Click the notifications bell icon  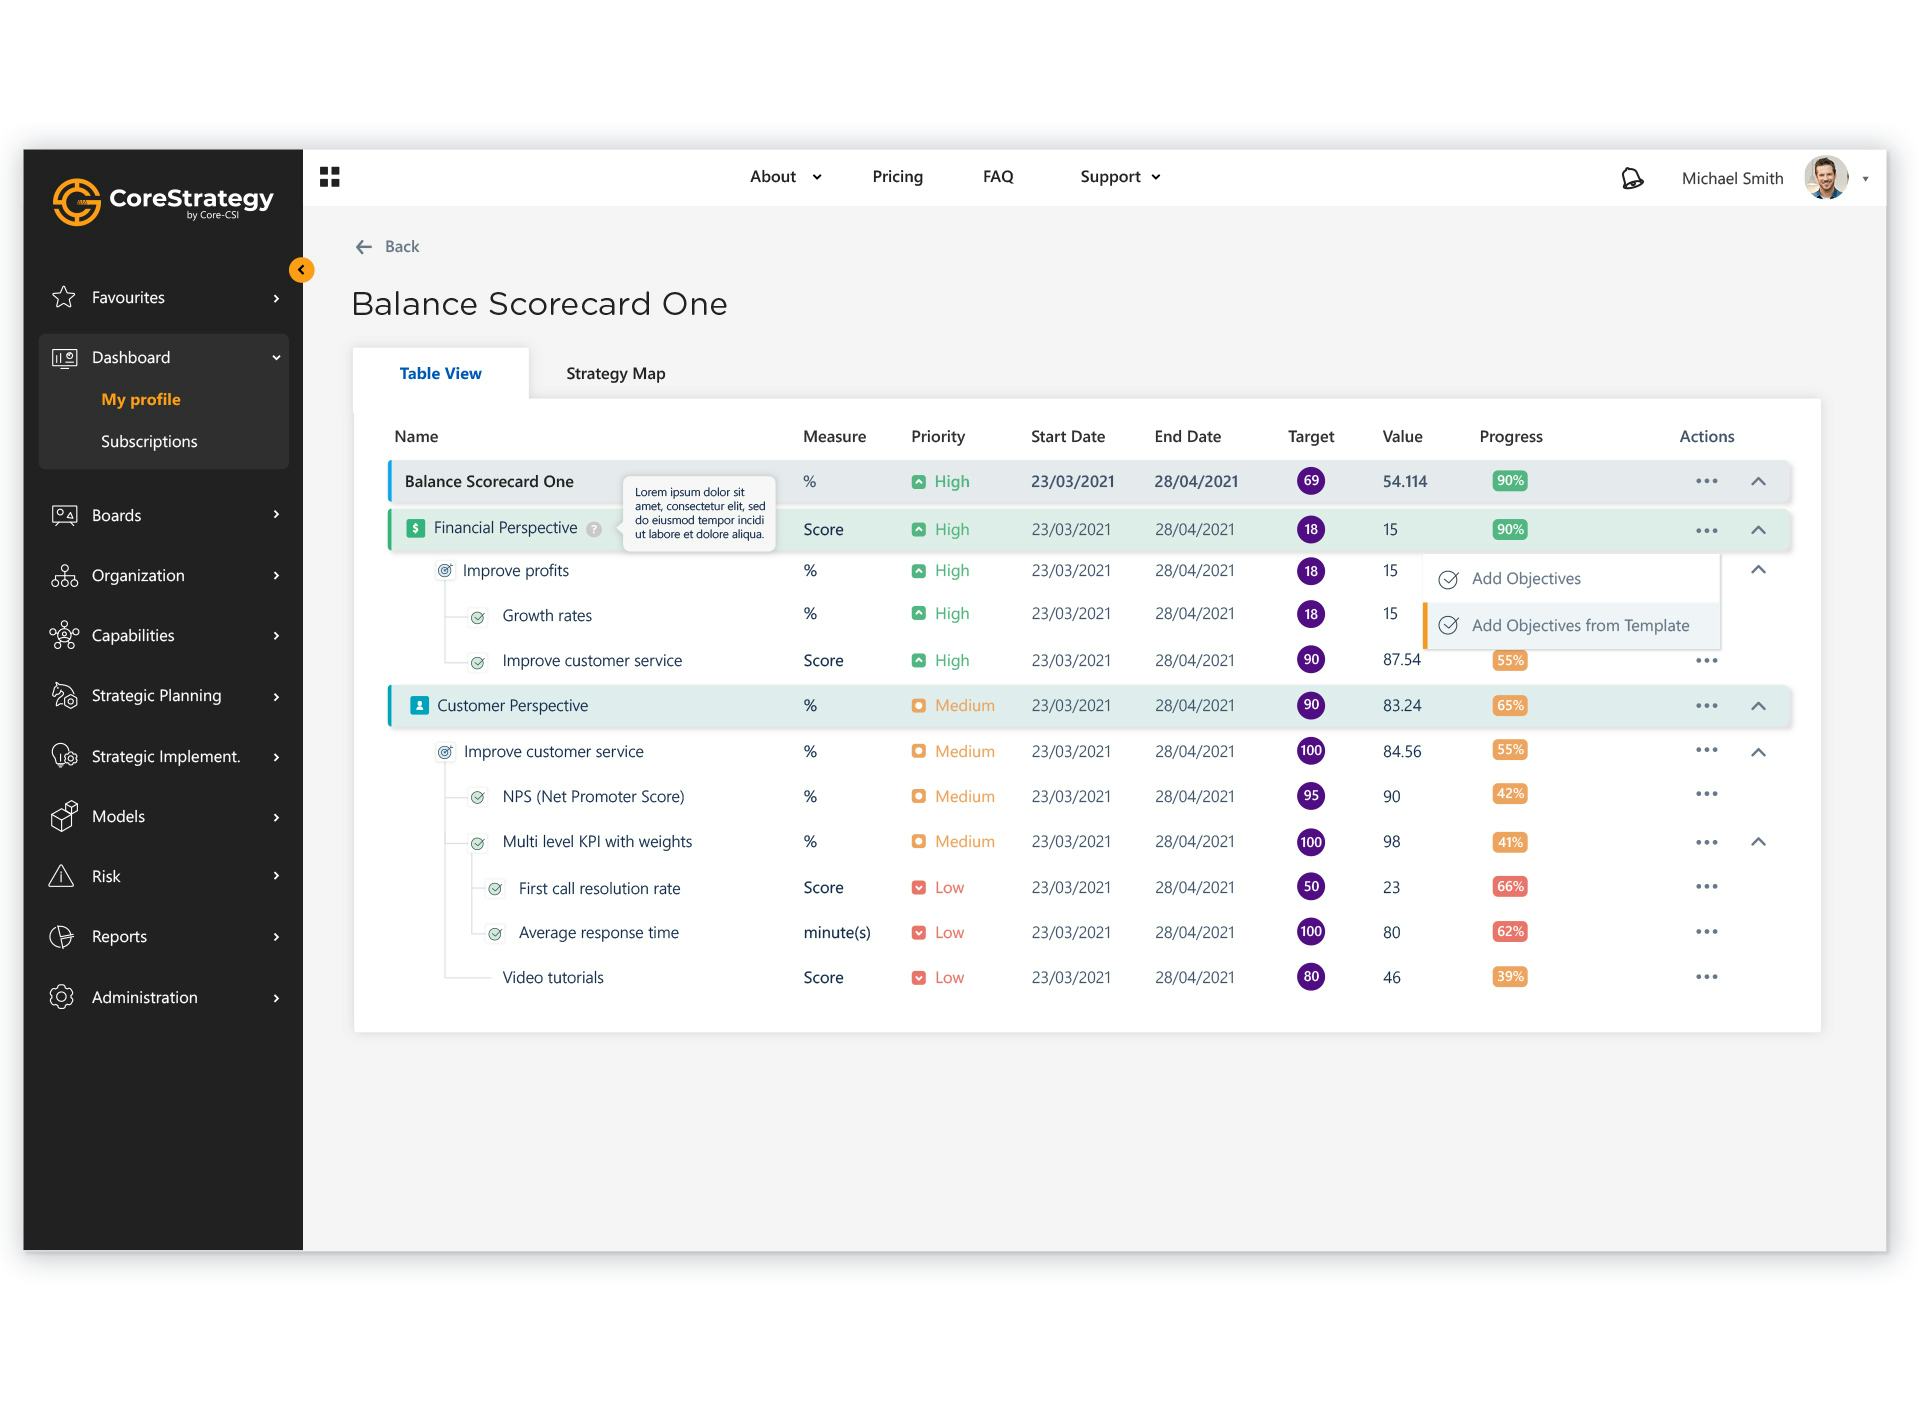[1632, 176]
